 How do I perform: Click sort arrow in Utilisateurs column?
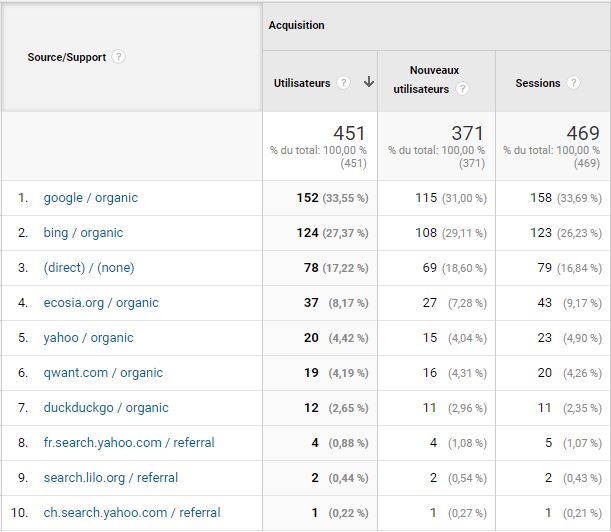(369, 82)
